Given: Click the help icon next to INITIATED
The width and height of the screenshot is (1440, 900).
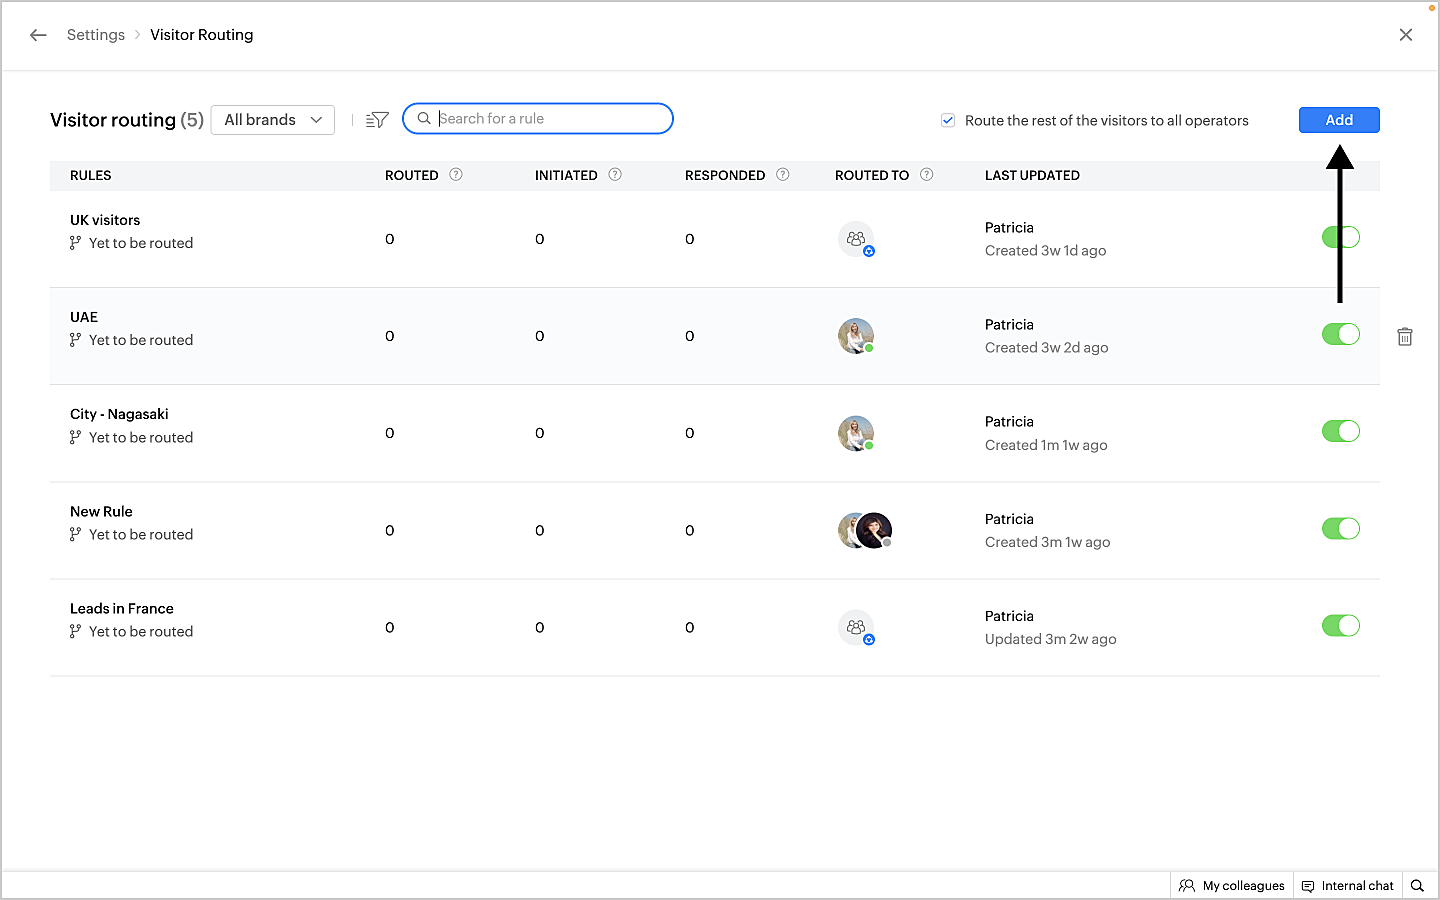Looking at the screenshot, I should 615,175.
